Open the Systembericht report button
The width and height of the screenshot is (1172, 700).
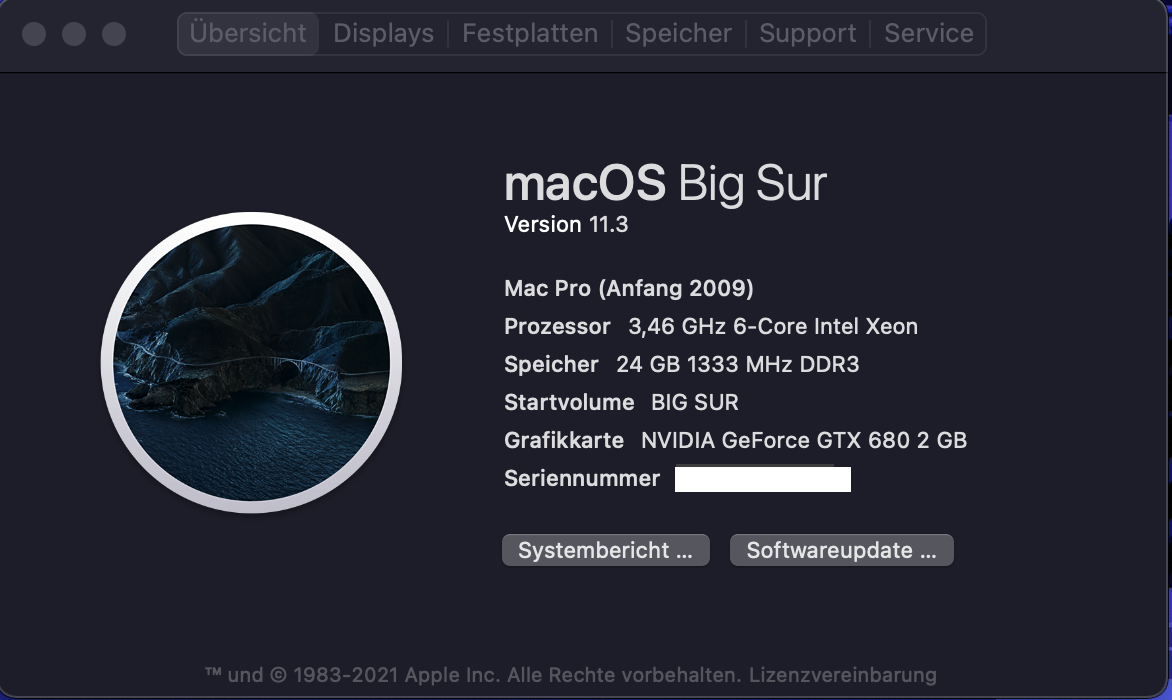point(605,550)
